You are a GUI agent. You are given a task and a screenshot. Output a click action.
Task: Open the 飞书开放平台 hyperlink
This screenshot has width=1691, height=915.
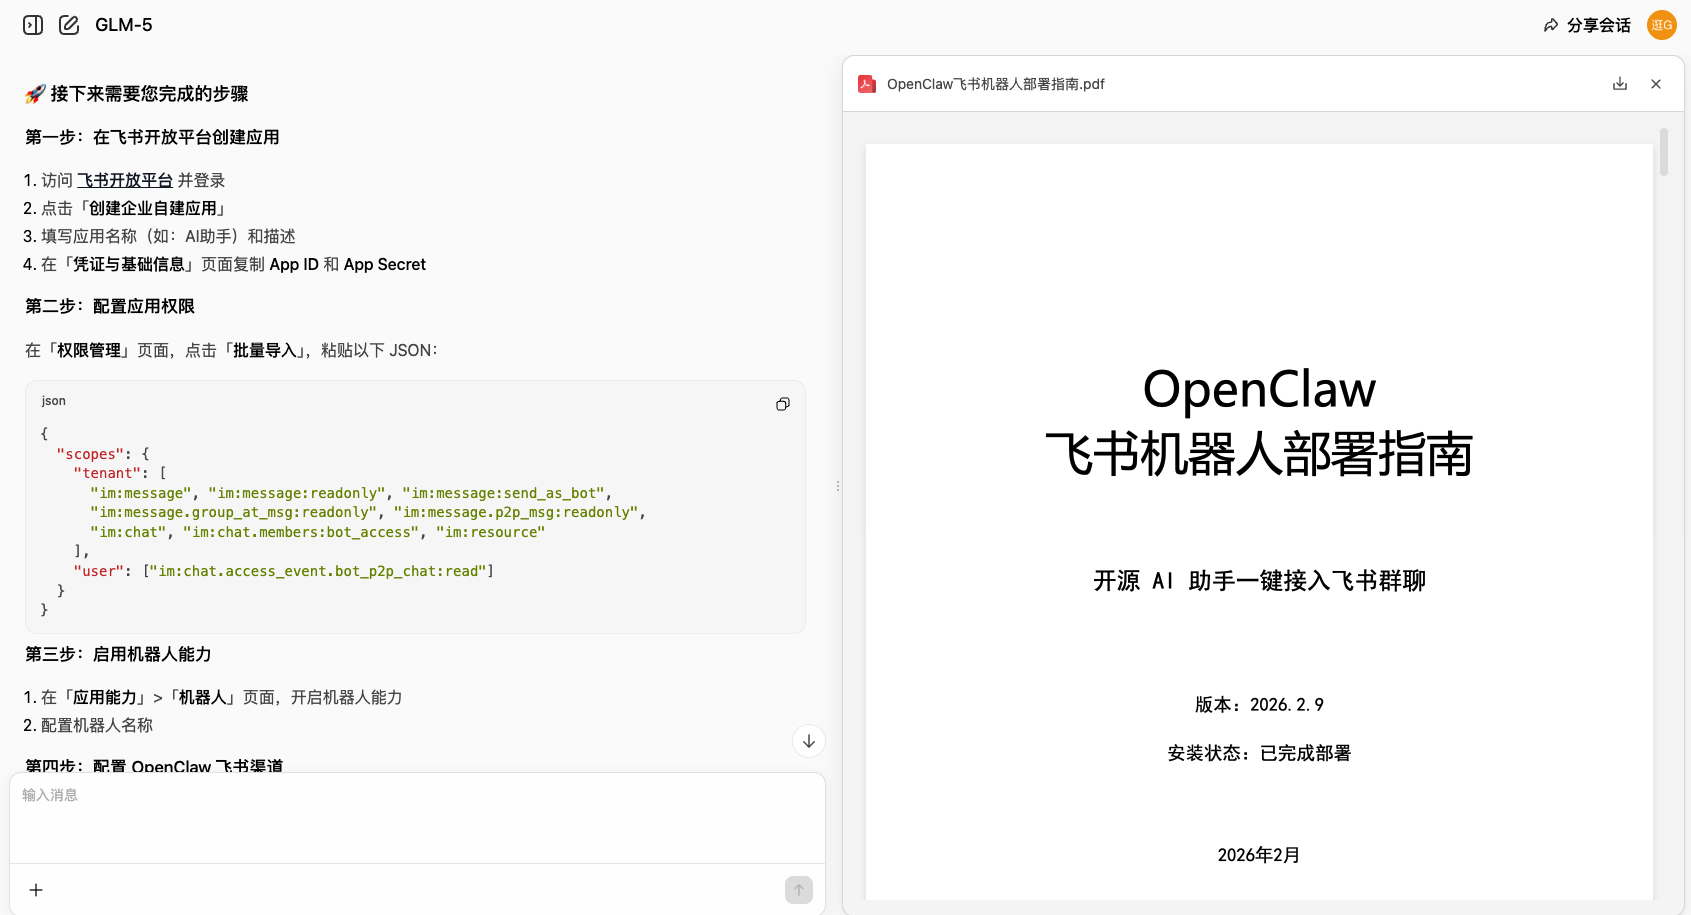[124, 180]
